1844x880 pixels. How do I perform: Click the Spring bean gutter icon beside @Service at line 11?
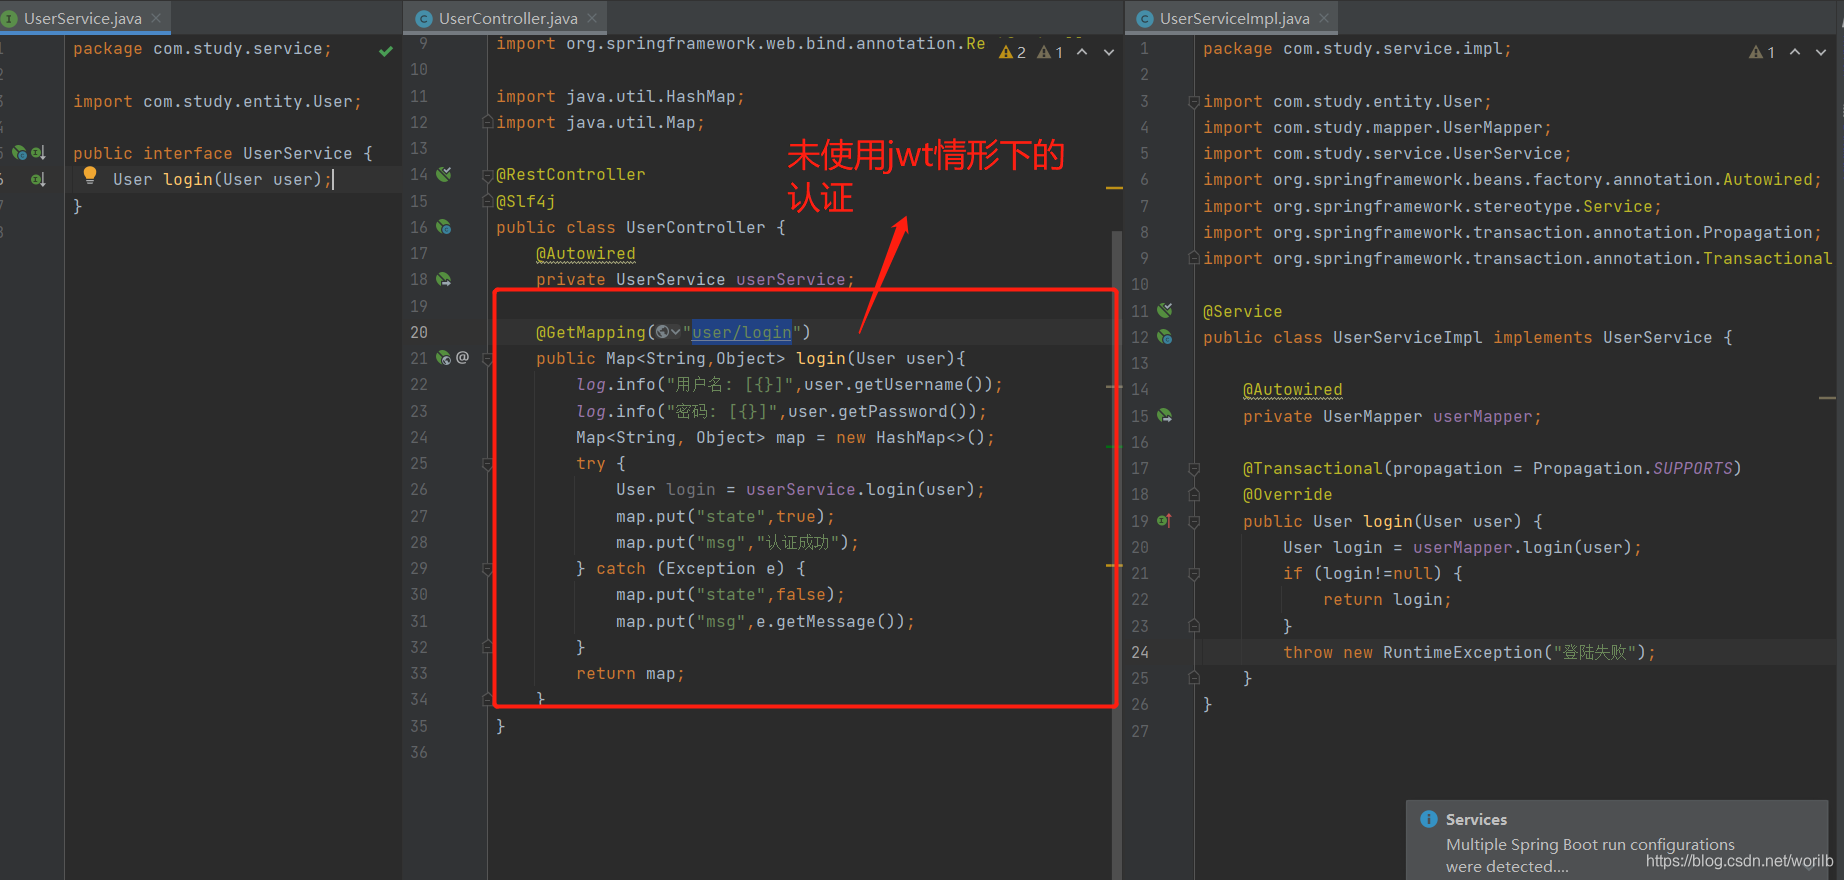[1165, 310]
